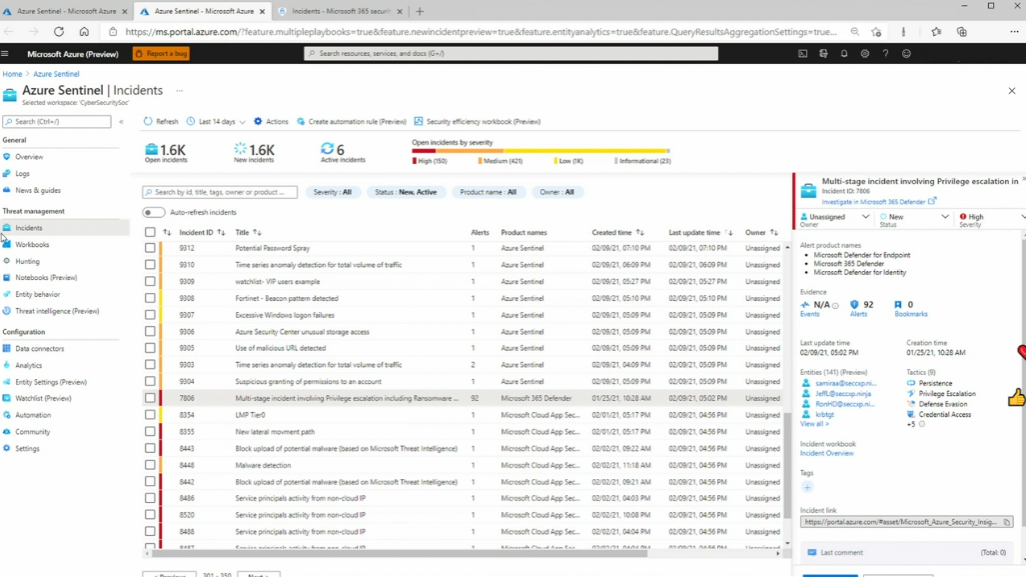Click the Report a bug button
1026x577 pixels.
pyautogui.click(x=161, y=54)
